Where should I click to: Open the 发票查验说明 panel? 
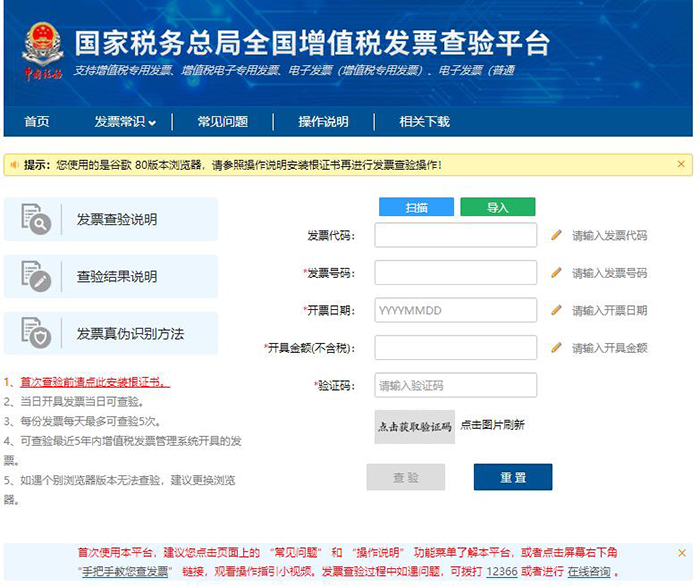111,219
